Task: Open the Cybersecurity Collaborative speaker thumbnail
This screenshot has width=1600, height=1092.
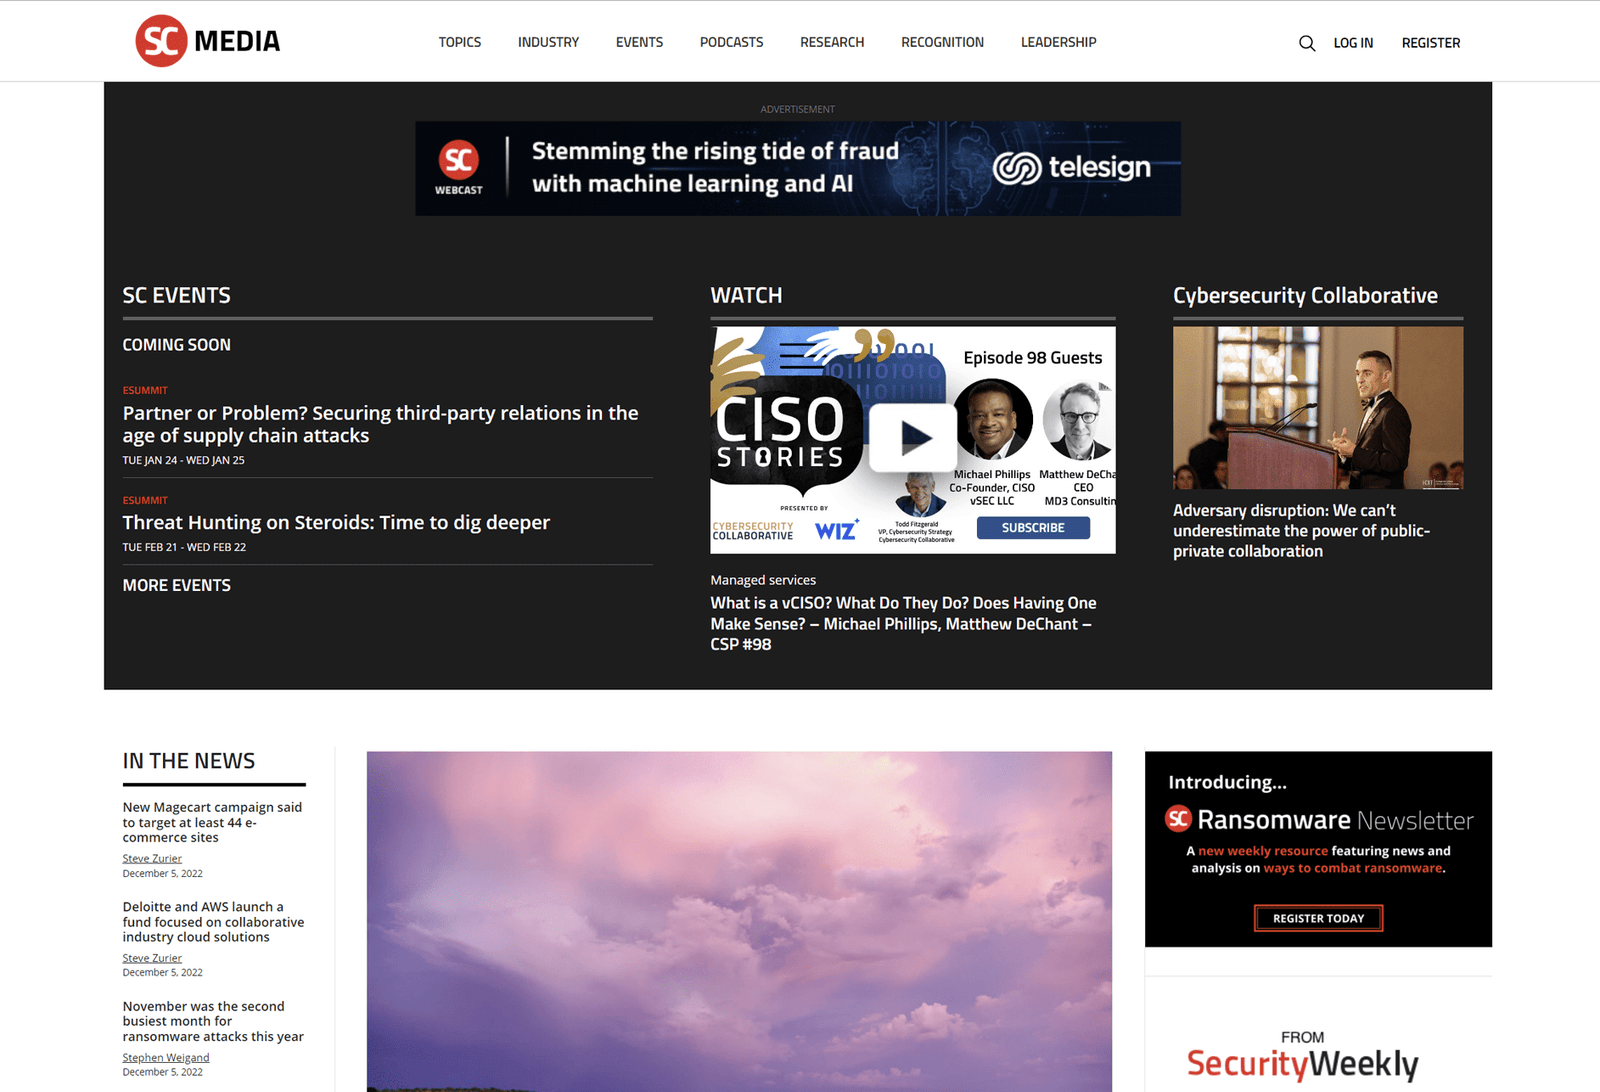Action: point(1318,408)
